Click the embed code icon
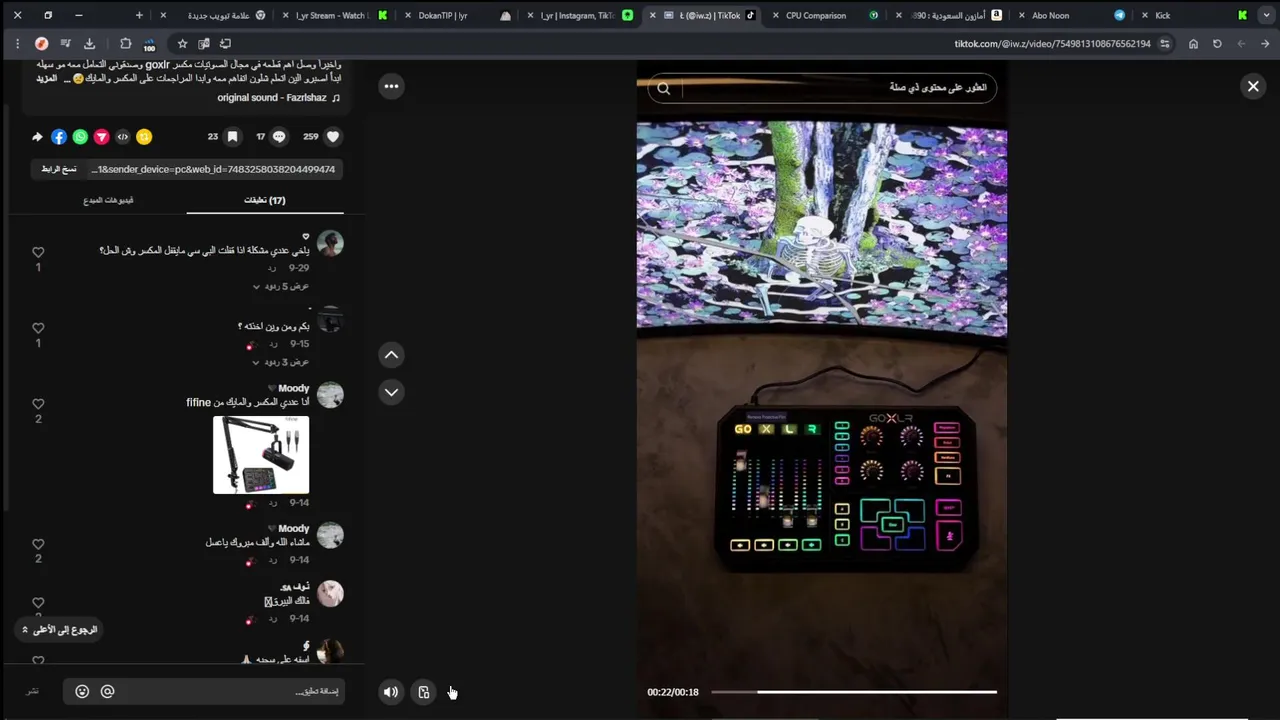This screenshot has width=1280, height=720. tap(123, 137)
